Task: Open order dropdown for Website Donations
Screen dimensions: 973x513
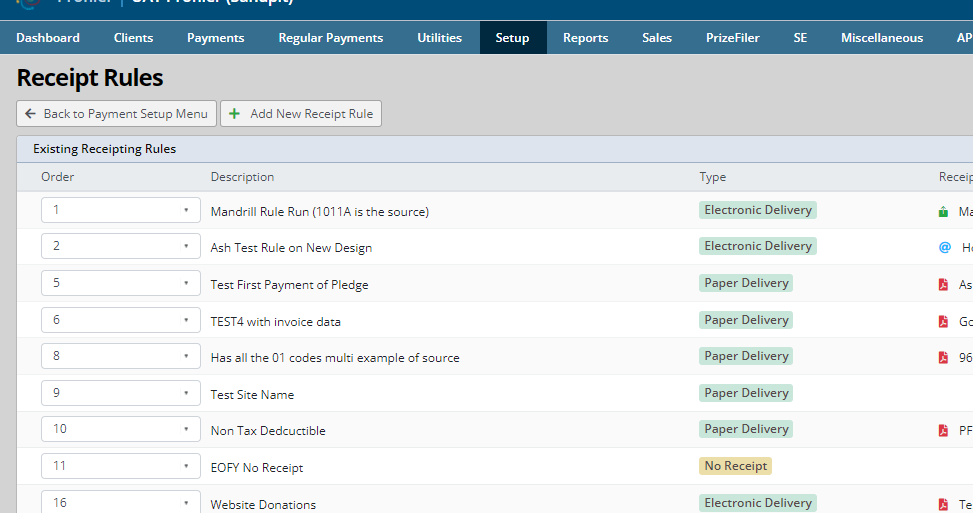Action: [x=121, y=502]
